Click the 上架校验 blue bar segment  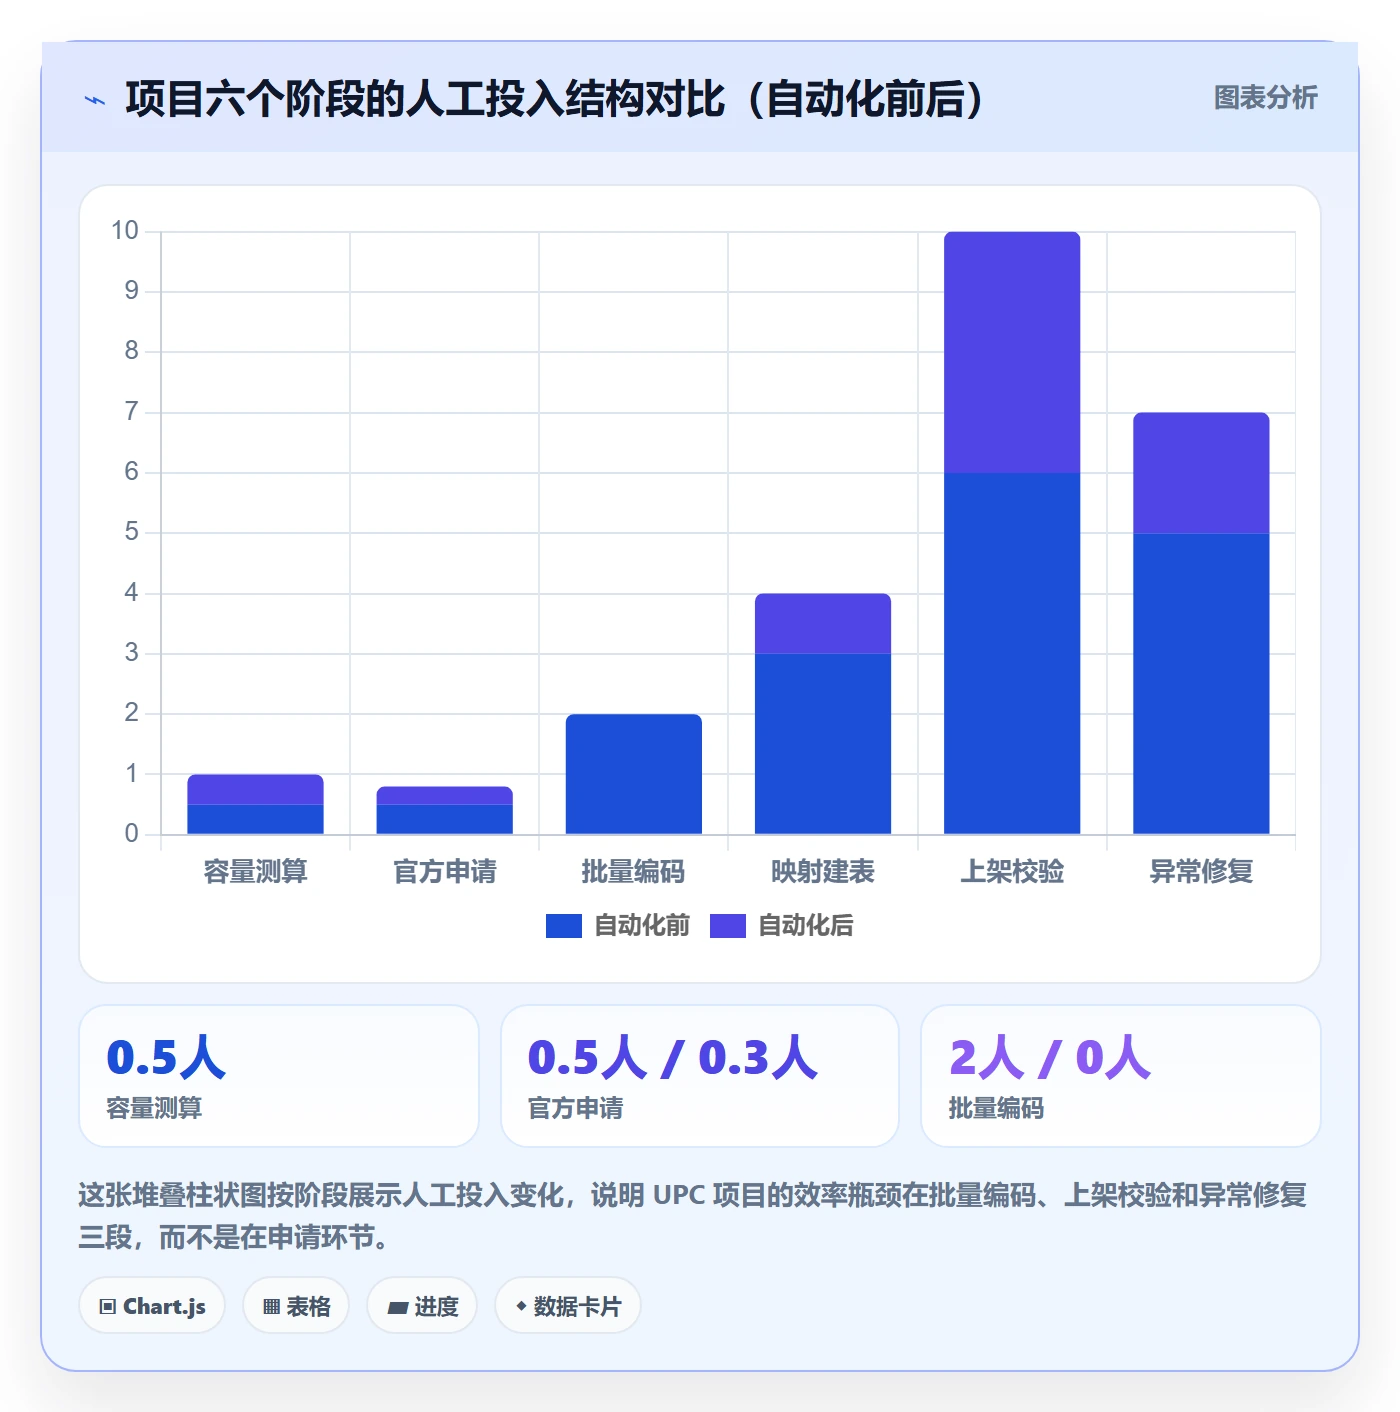1012,653
